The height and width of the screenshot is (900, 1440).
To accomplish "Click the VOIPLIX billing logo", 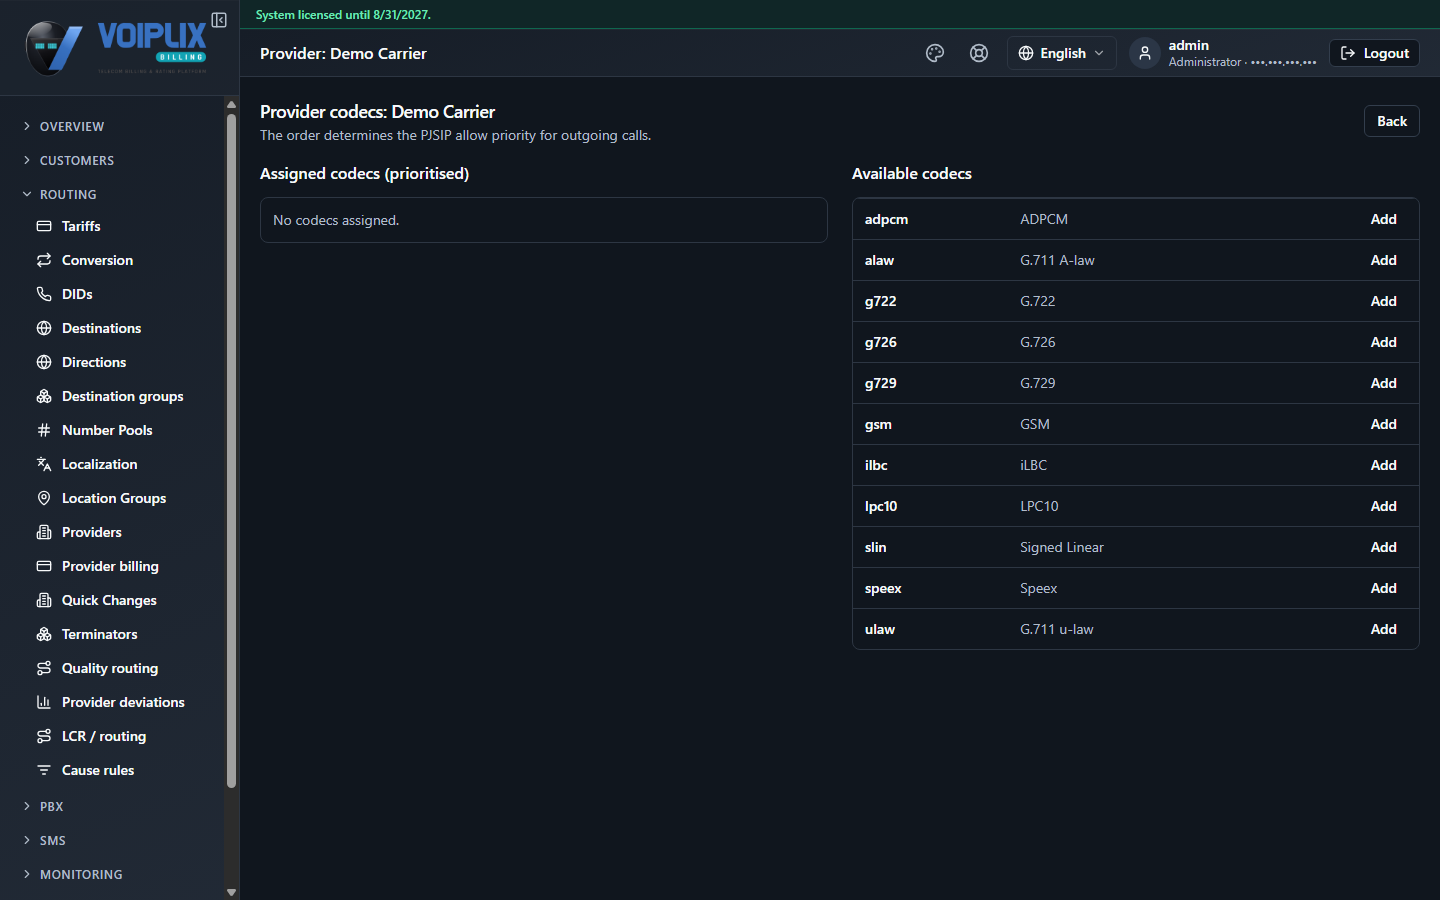I will pos(116,47).
